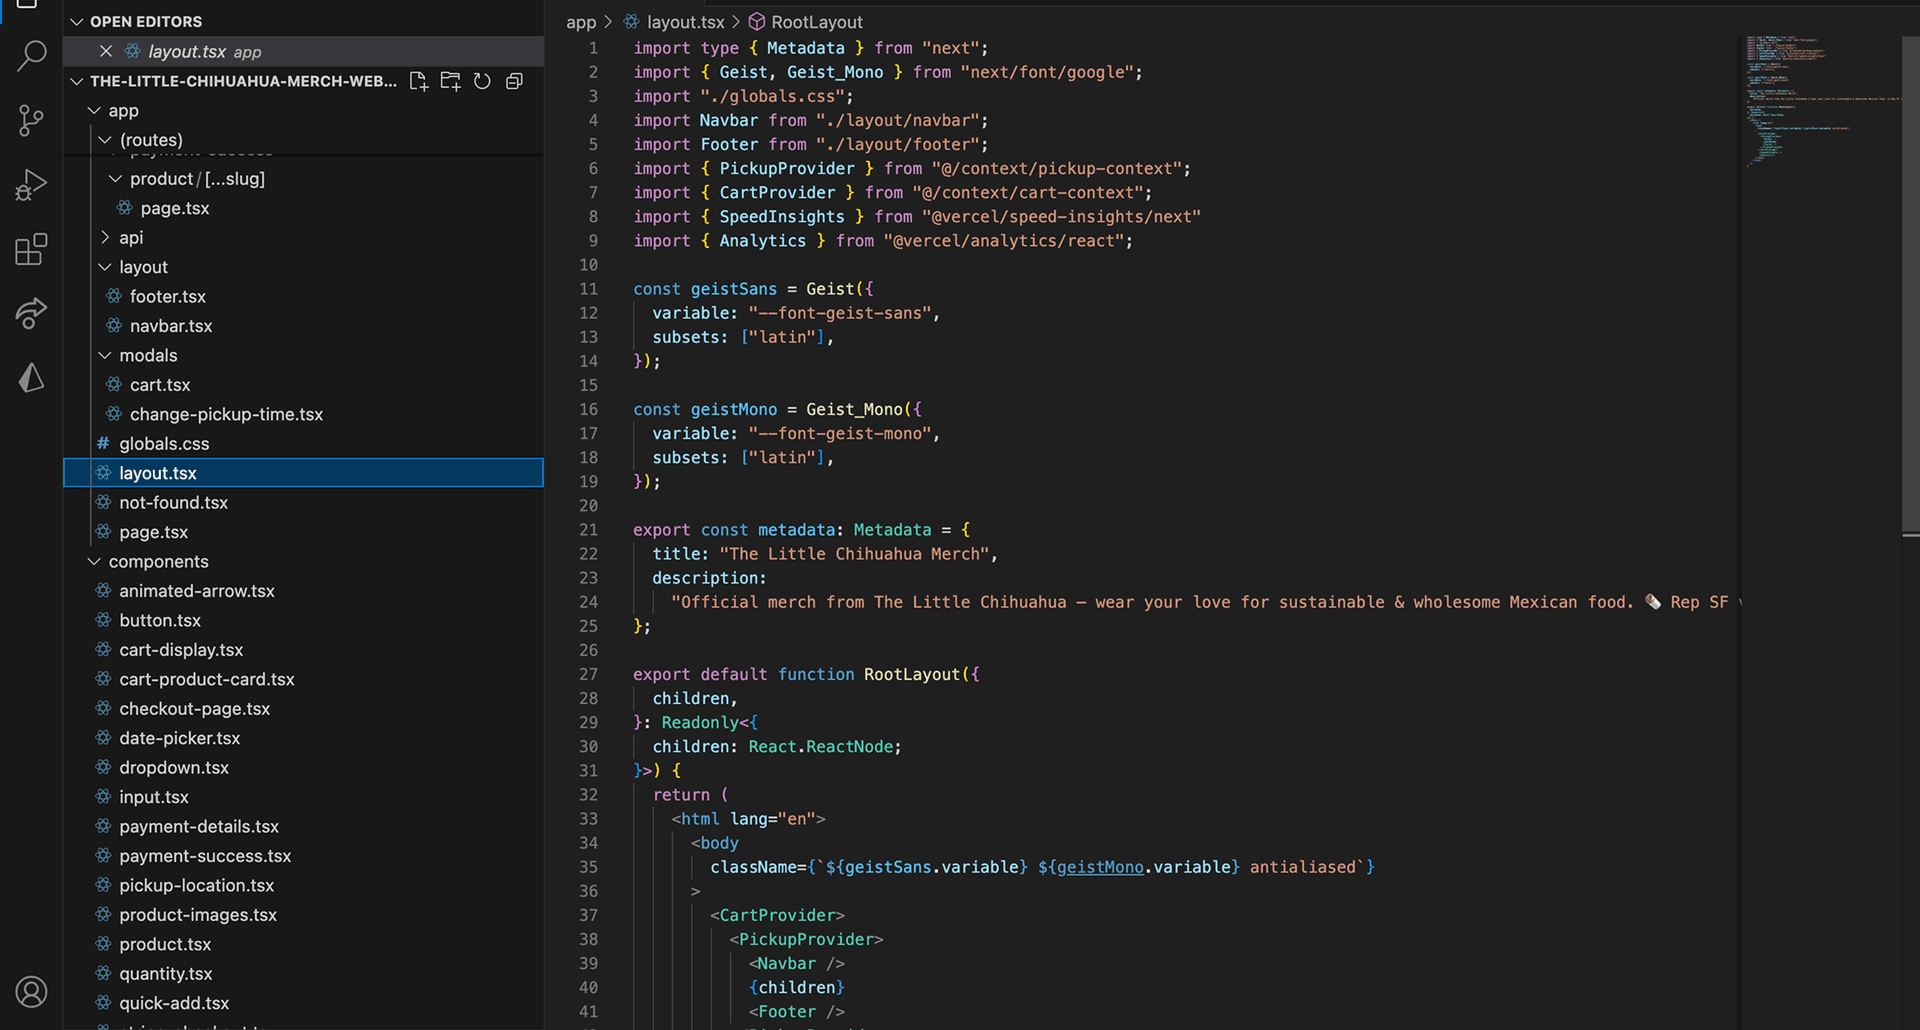This screenshot has width=1920, height=1030.
Task: Open date-picker.tsx component
Action: pyautogui.click(x=304, y=738)
